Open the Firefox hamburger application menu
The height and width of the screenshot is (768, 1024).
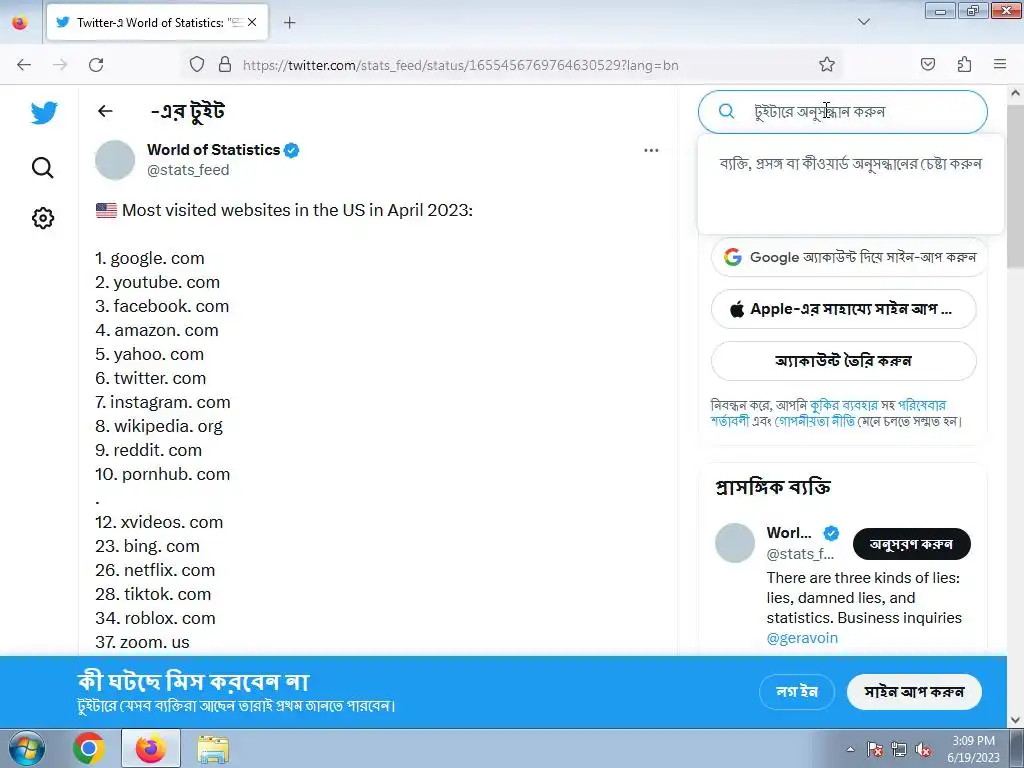(x=1000, y=64)
